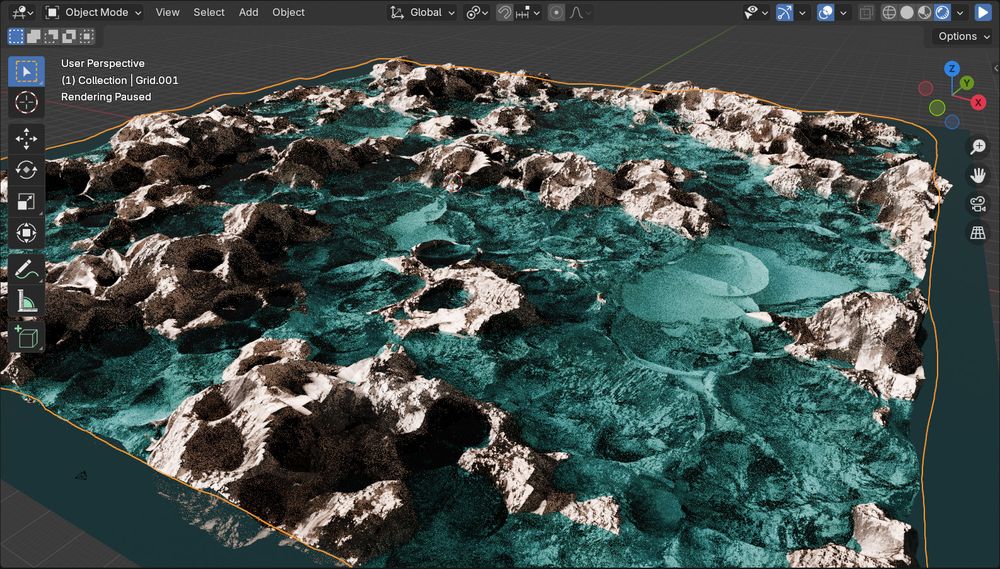Switch perspective/orthographic projection grid icon
Image resolution: width=1000 pixels, height=569 pixels.
click(x=978, y=233)
